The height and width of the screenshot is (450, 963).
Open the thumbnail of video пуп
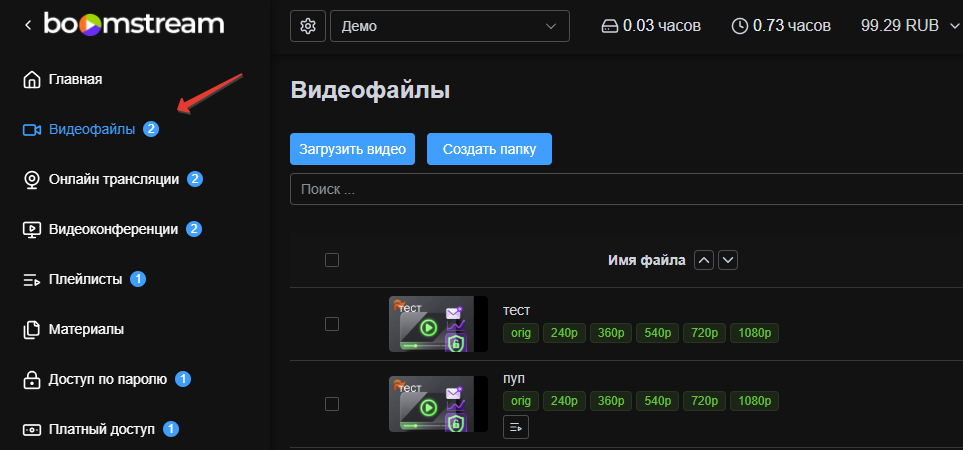click(439, 404)
